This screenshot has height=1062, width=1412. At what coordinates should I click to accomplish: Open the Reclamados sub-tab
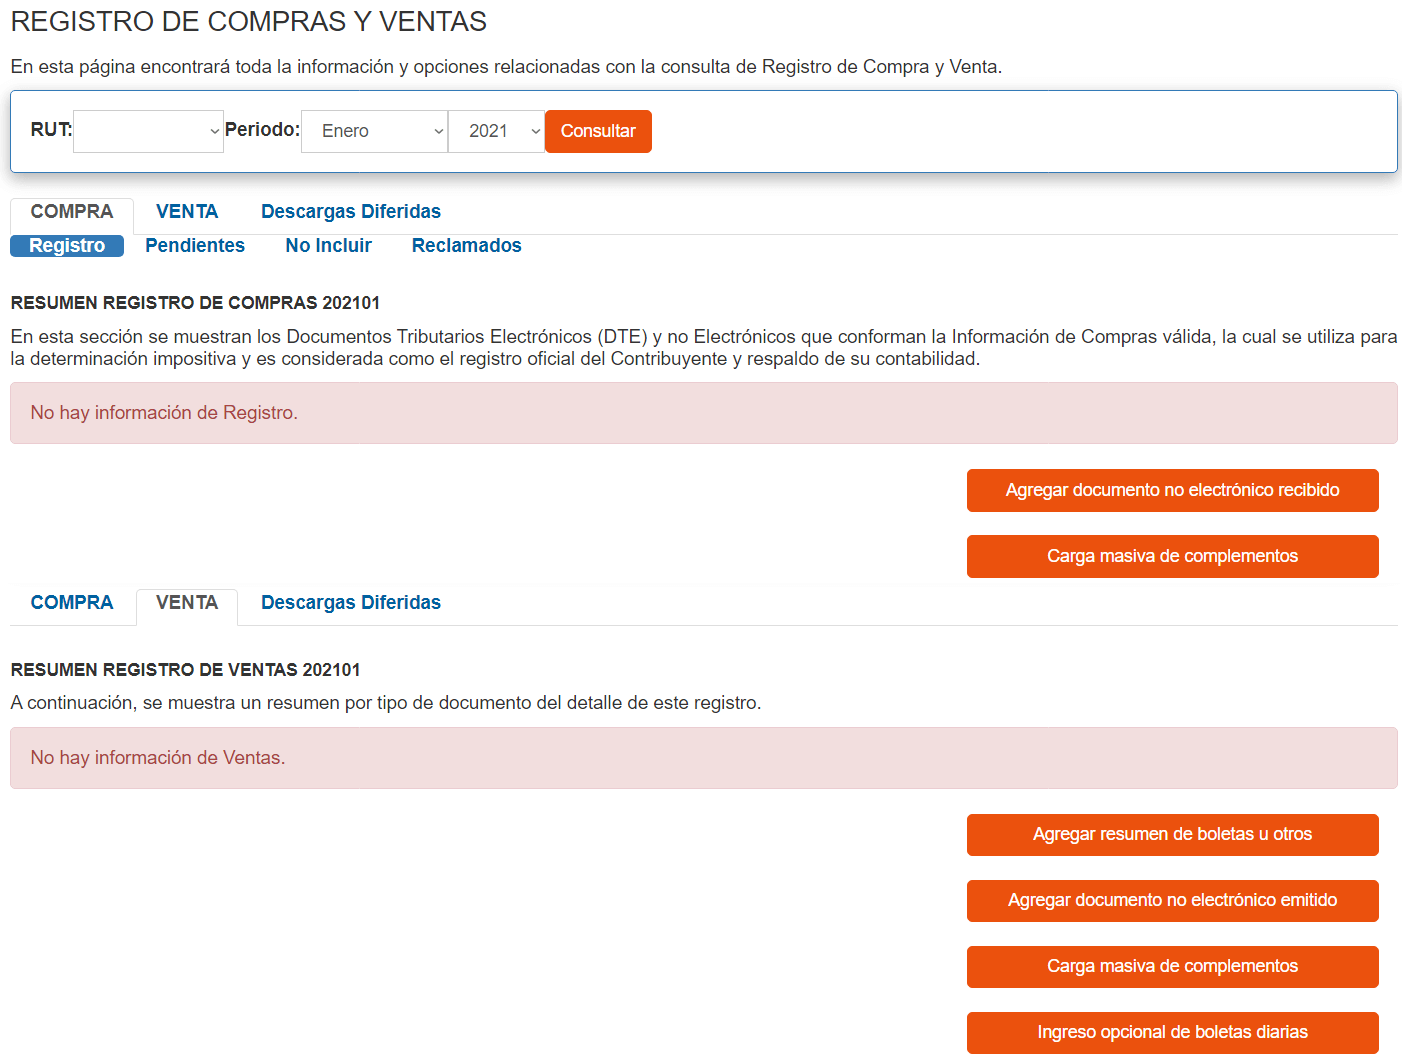466,245
